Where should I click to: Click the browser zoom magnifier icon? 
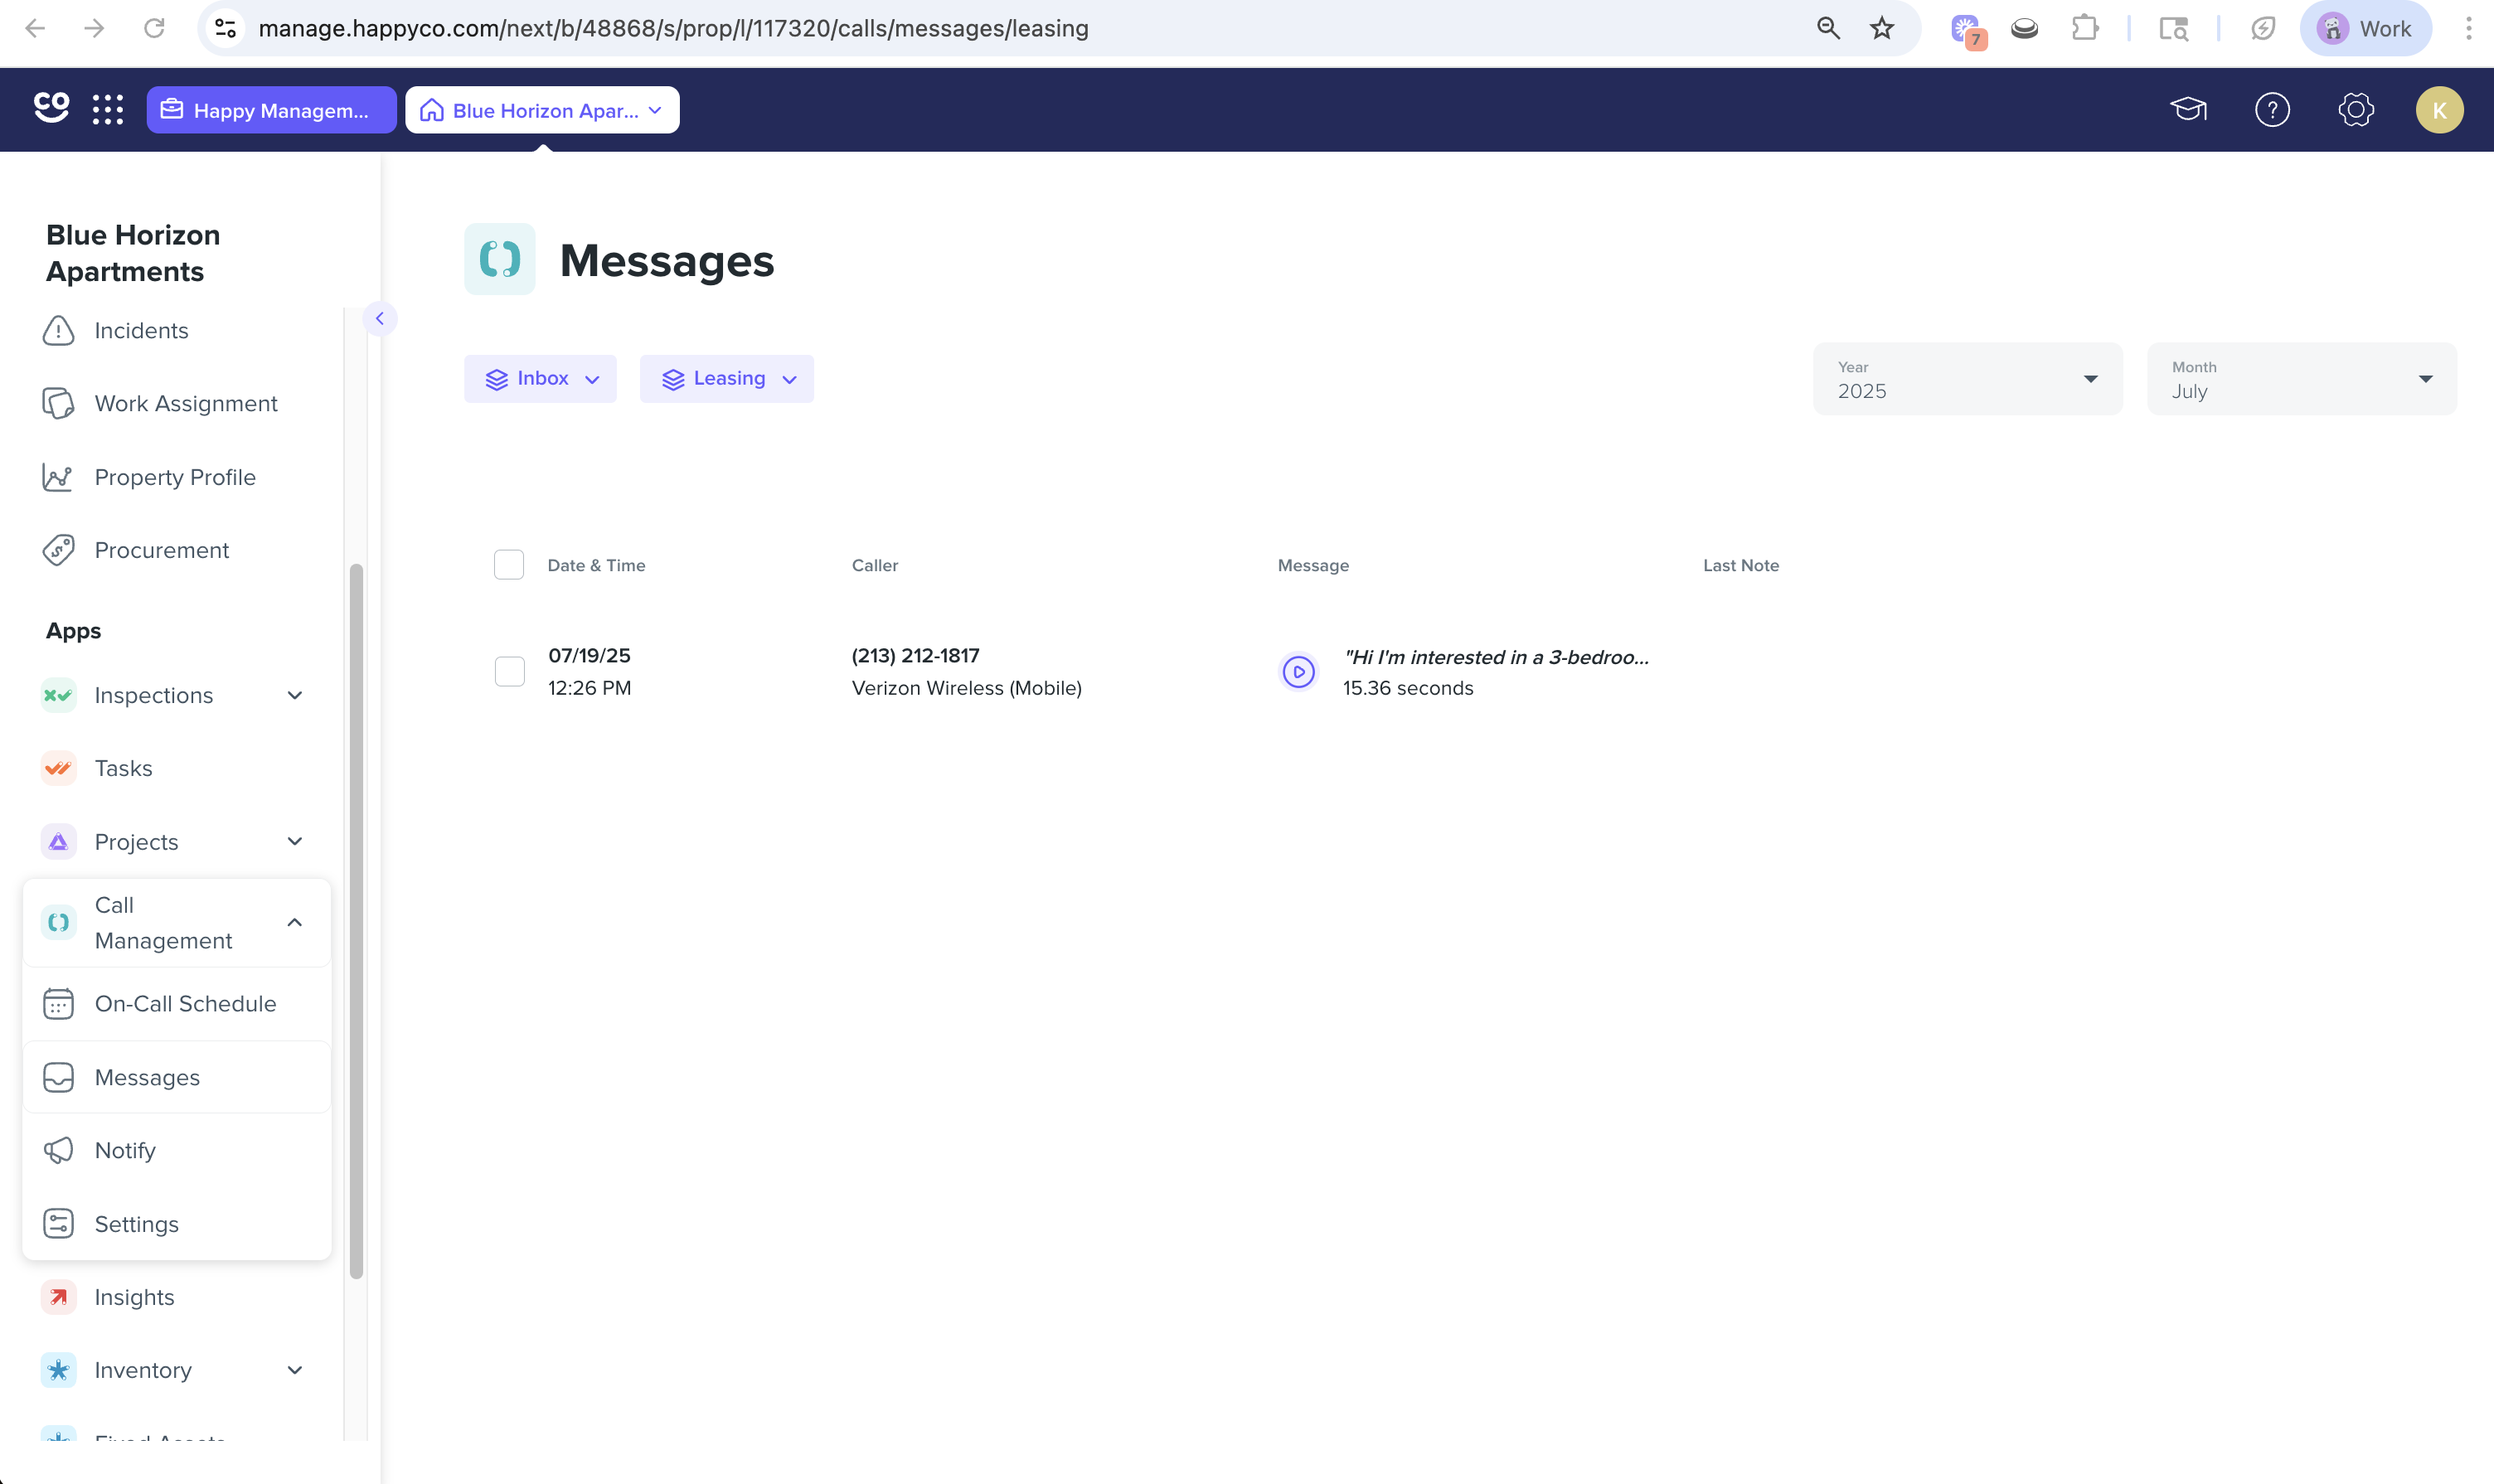point(1828,28)
